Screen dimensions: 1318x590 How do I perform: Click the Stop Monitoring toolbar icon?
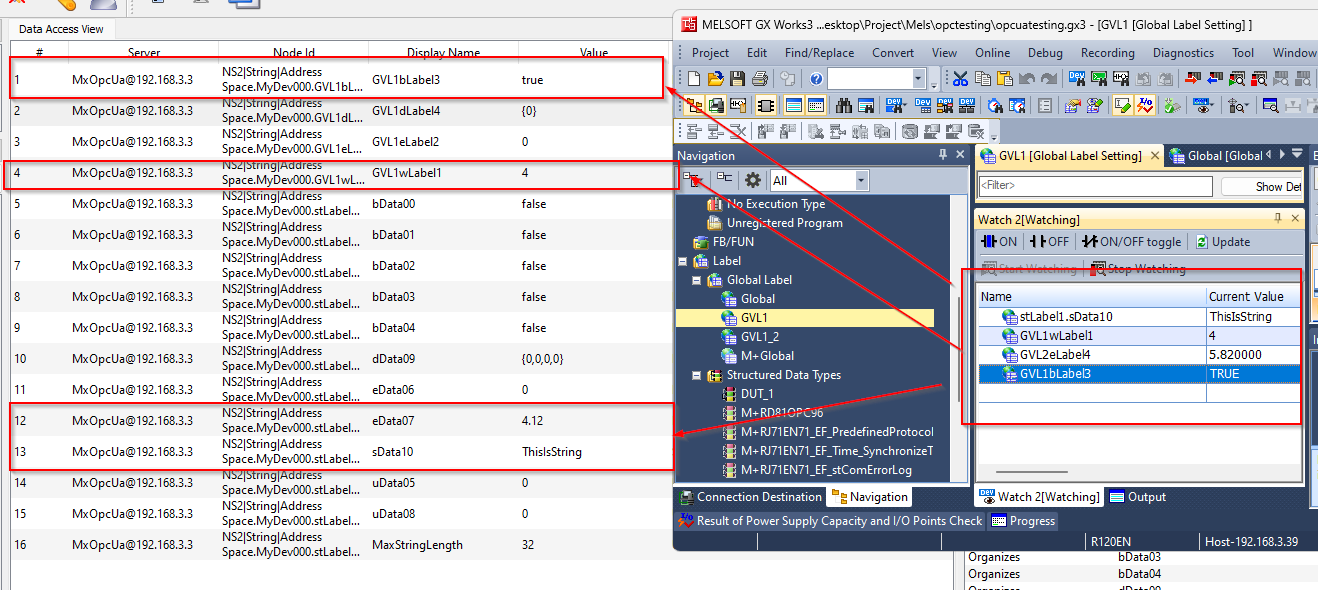point(1259,78)
